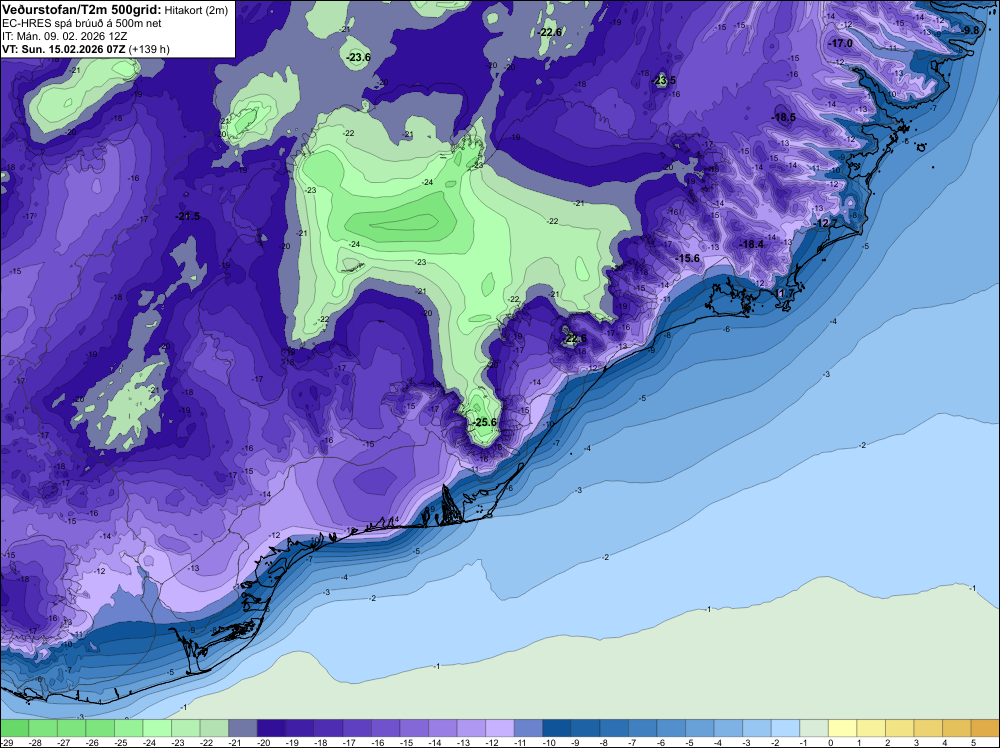
Task: Click the bold -25.6 minimum temperature value
Action: pyautogui.click(x=484, y=422)
